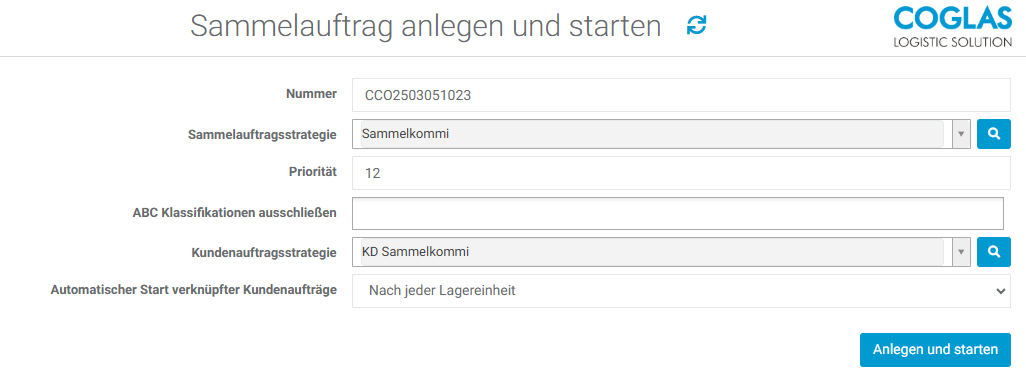Open search for Sammelauftragsstrategie via magnifier button
Image resolution: width=1026 pixels, height=380 pixels.
[994, 134]
